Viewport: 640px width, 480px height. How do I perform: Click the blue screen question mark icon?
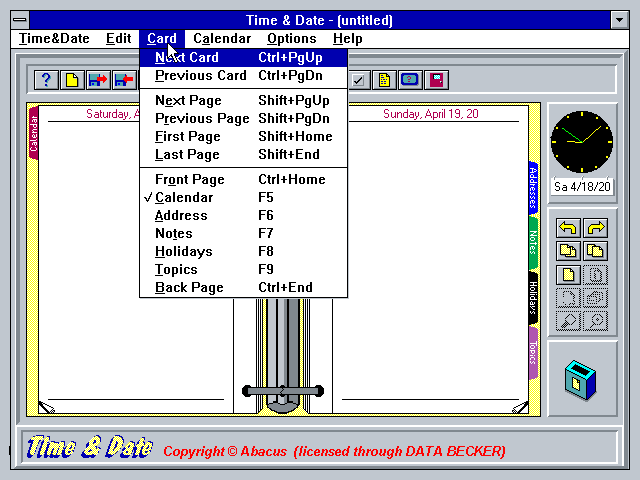pos(410,80)
